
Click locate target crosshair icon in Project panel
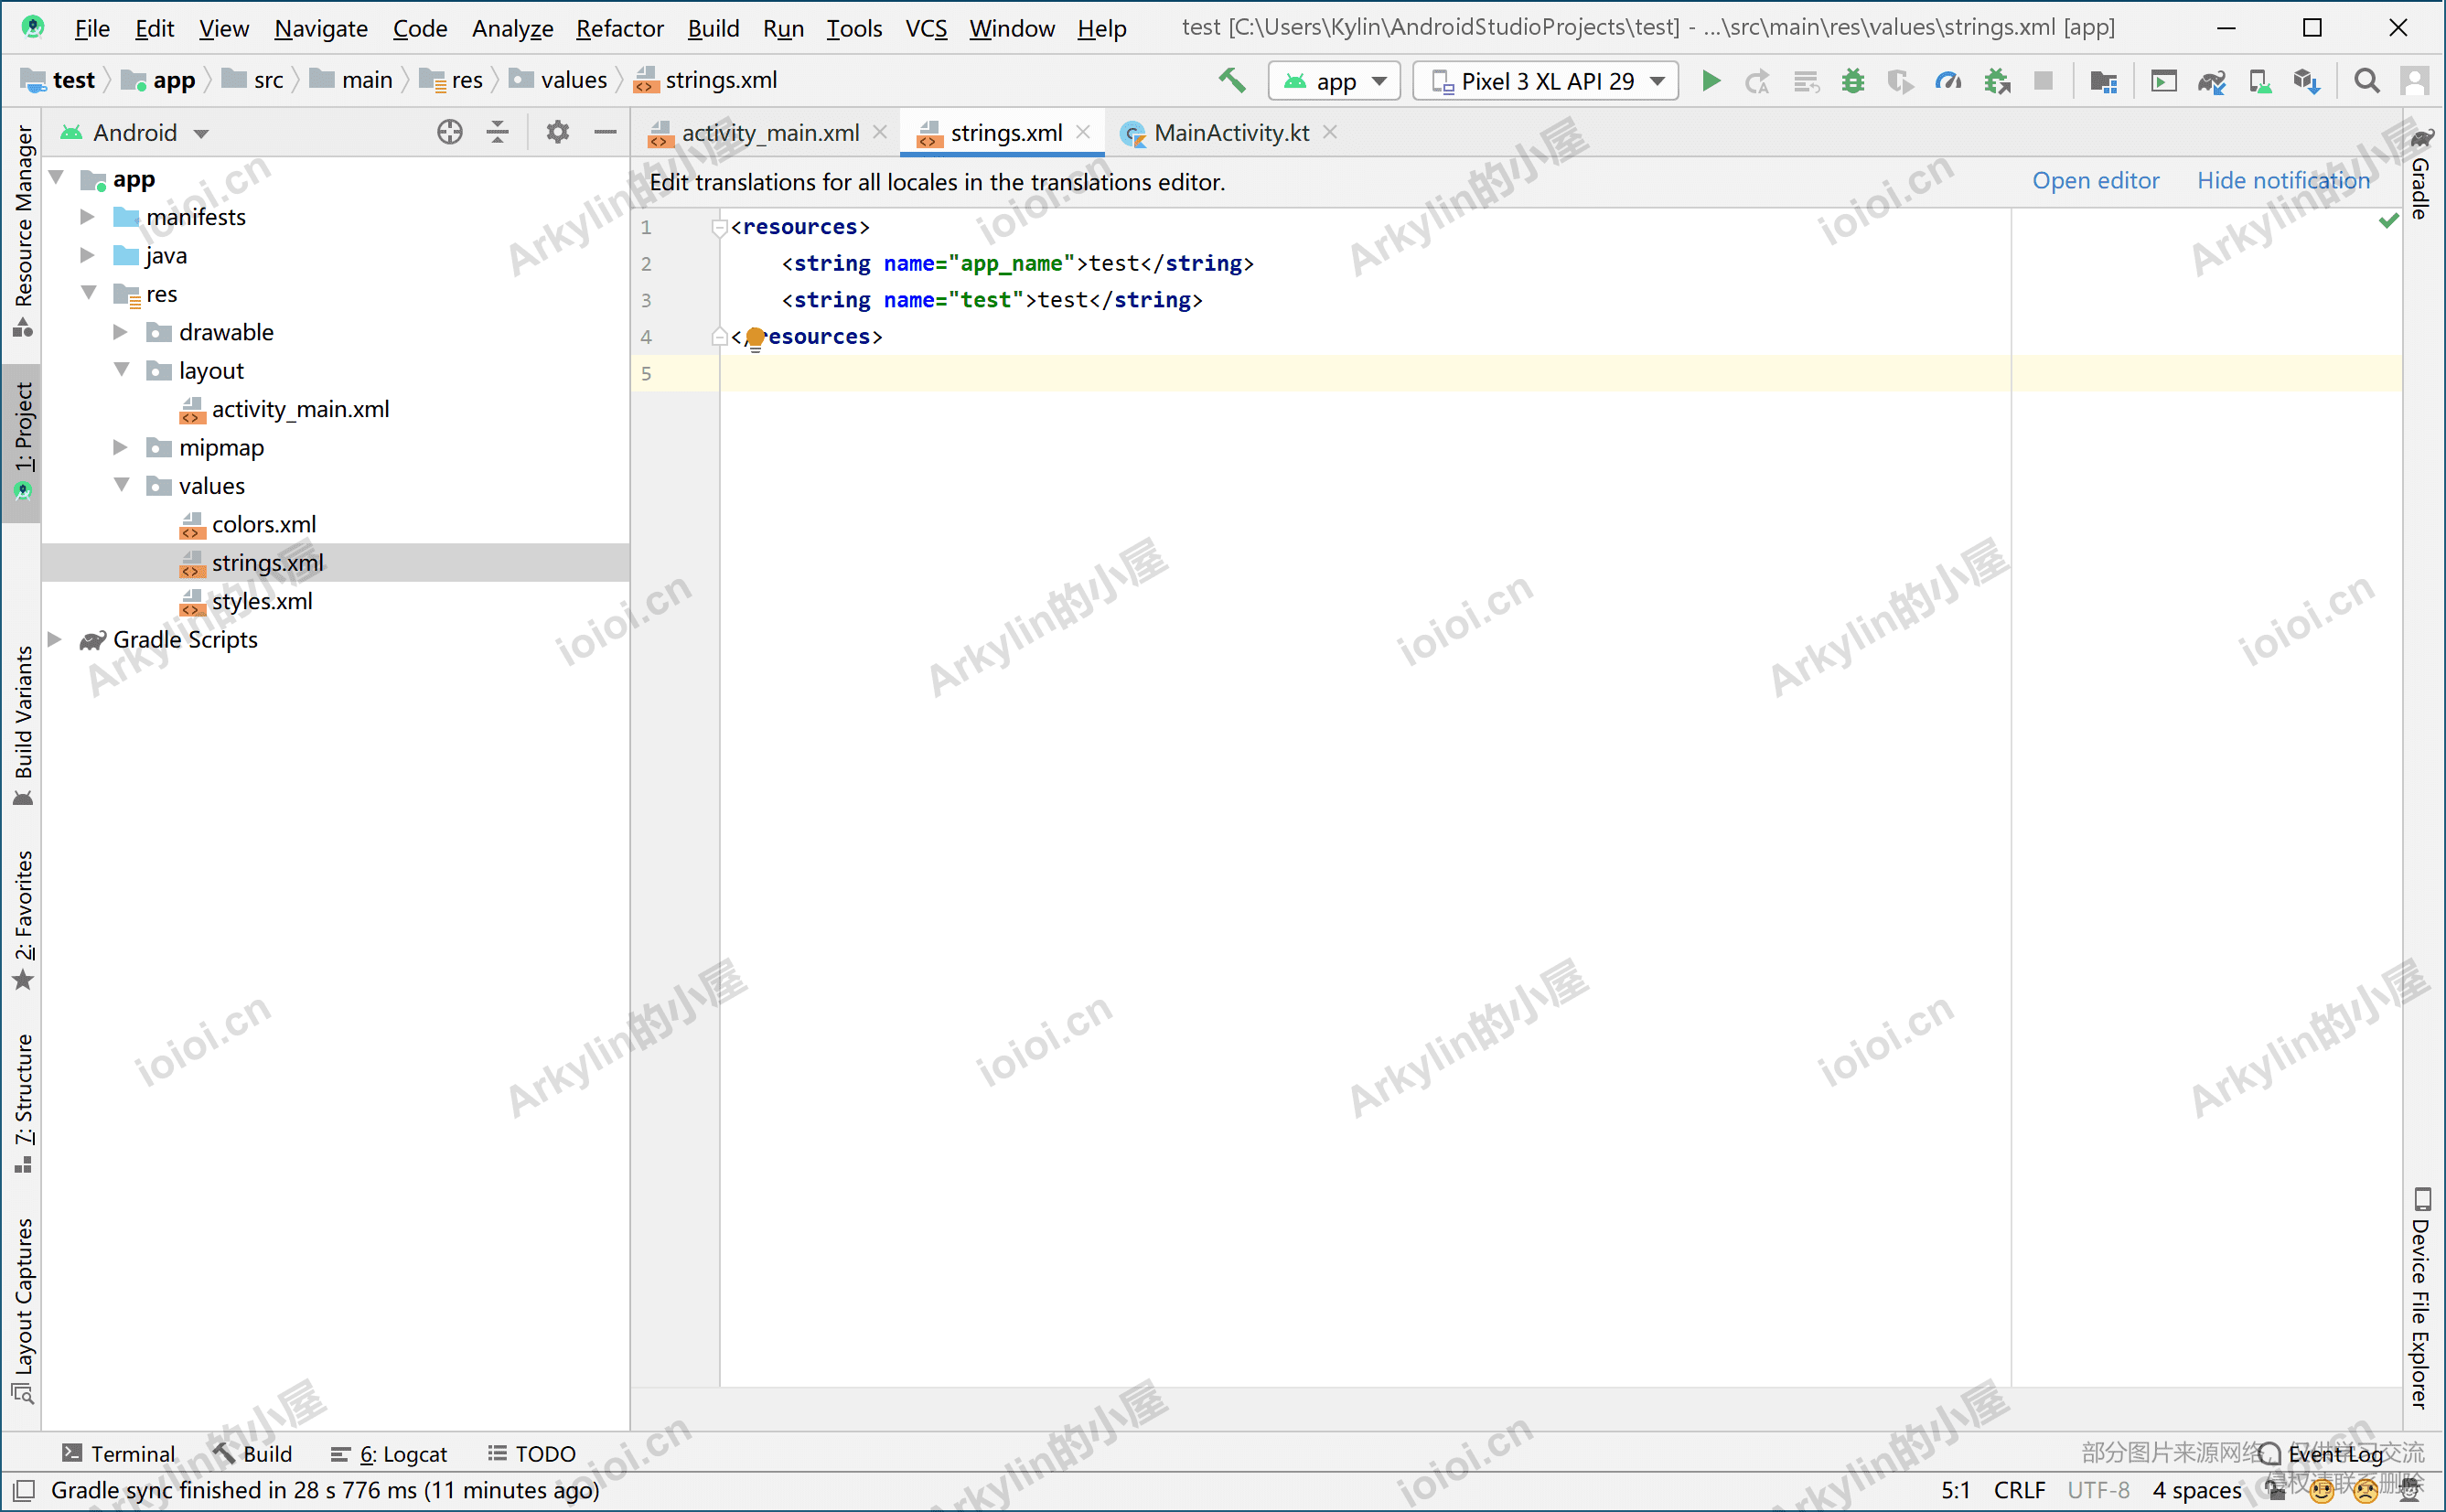click(450, 132)
